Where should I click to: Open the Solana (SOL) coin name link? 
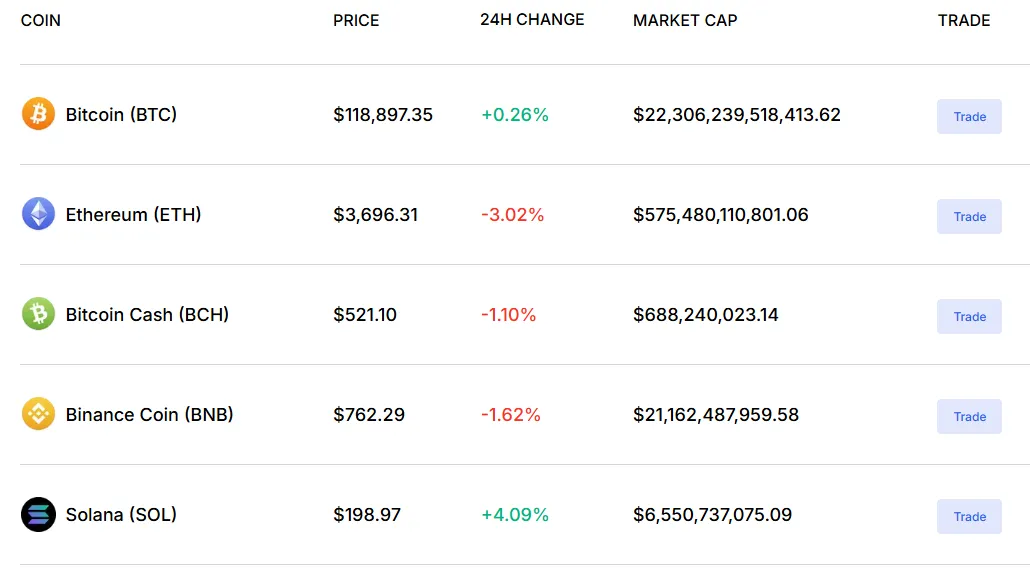122,515
